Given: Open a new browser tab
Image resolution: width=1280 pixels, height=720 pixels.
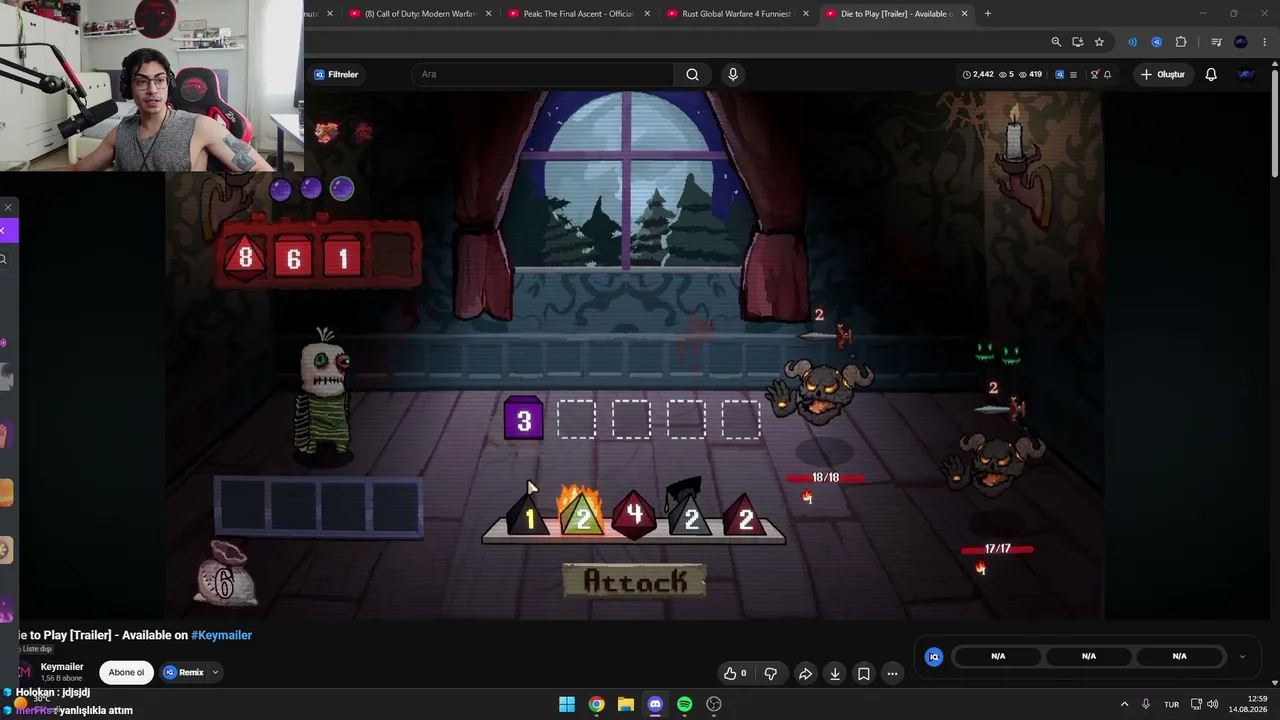Looking at the screenshot, I should point(988,14).
